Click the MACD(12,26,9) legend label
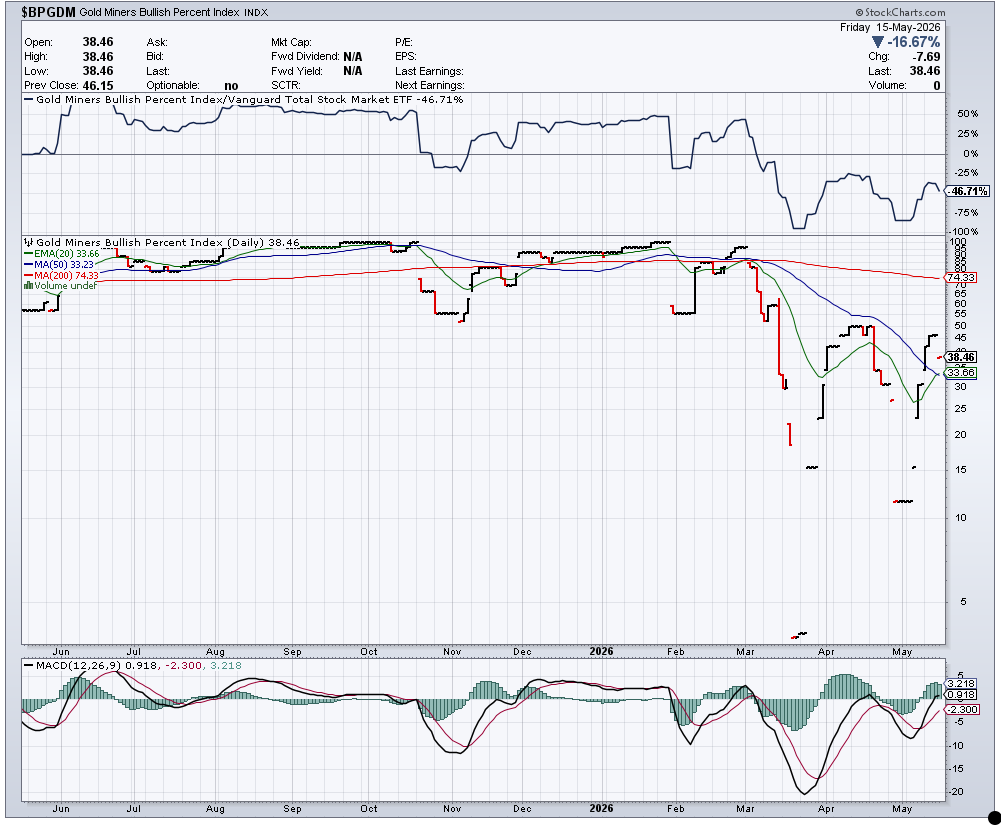The image size is (1001, 827). [79, 665]
